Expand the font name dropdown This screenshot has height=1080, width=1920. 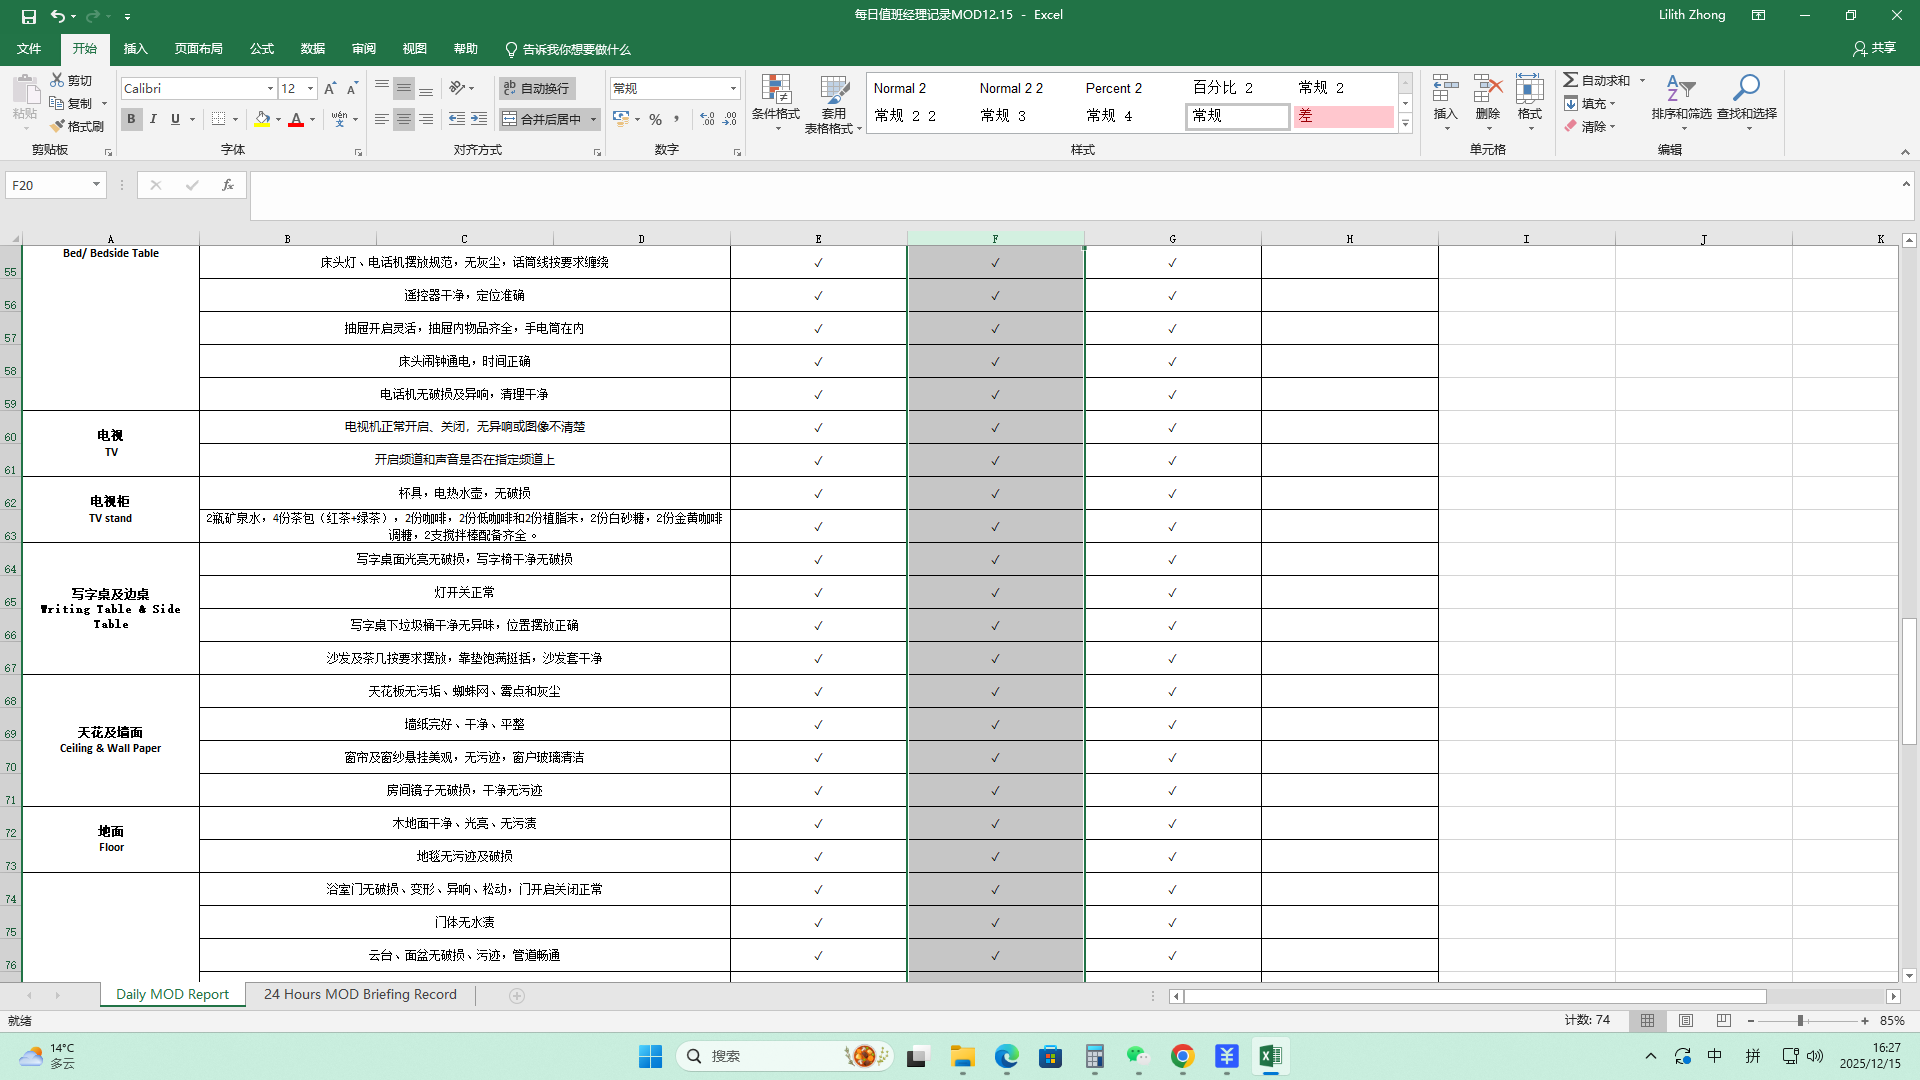pyautogui.click(x=270, y=88)
